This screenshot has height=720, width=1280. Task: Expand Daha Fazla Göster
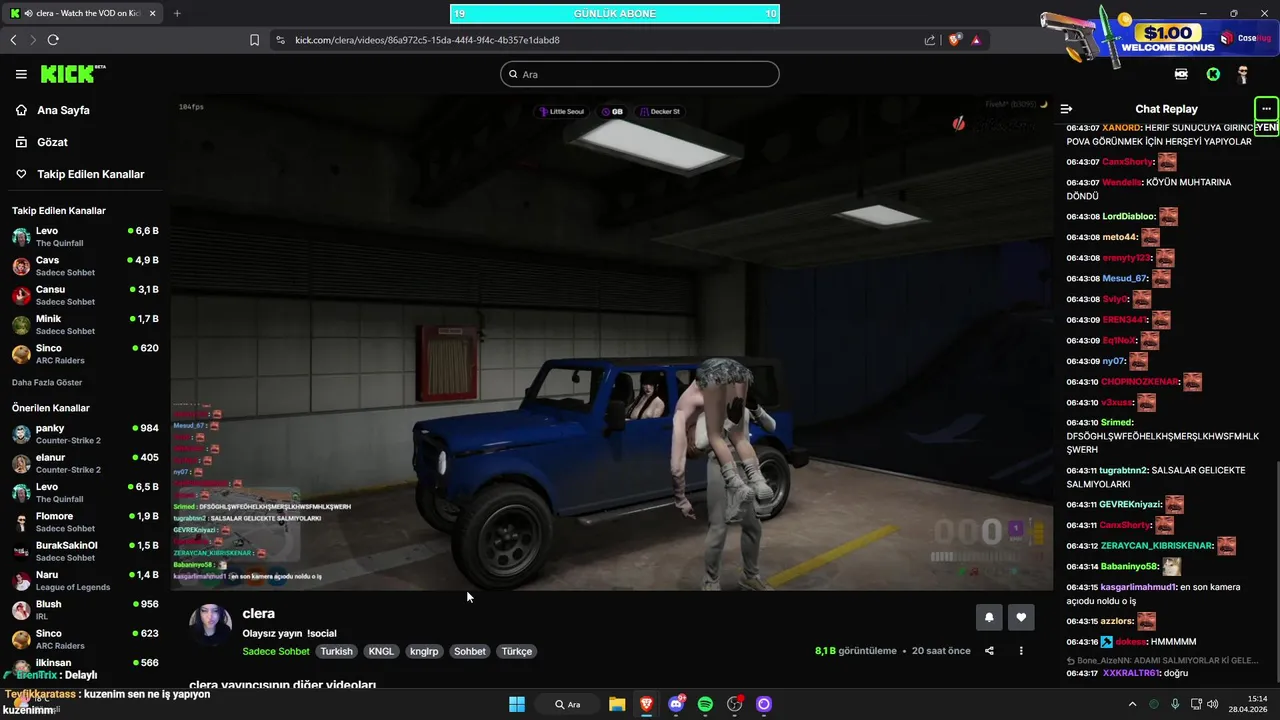pos(47,383)
